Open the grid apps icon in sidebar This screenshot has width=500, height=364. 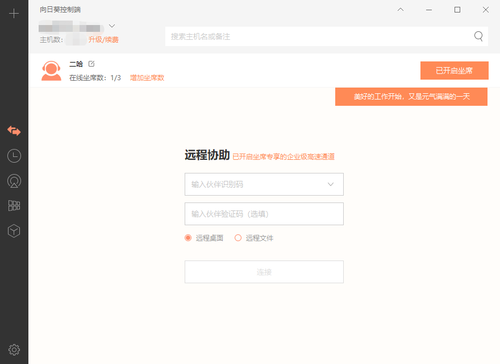14,206
